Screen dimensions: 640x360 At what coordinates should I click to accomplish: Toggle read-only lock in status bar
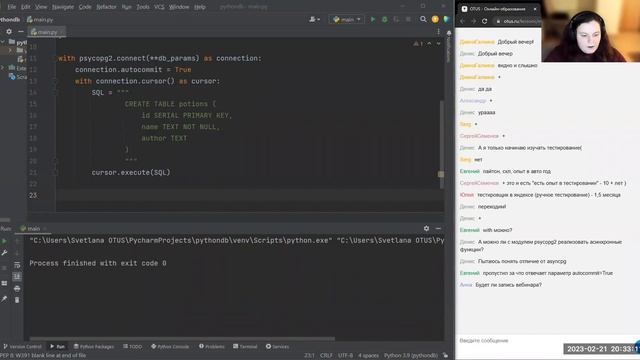point(445,356)
